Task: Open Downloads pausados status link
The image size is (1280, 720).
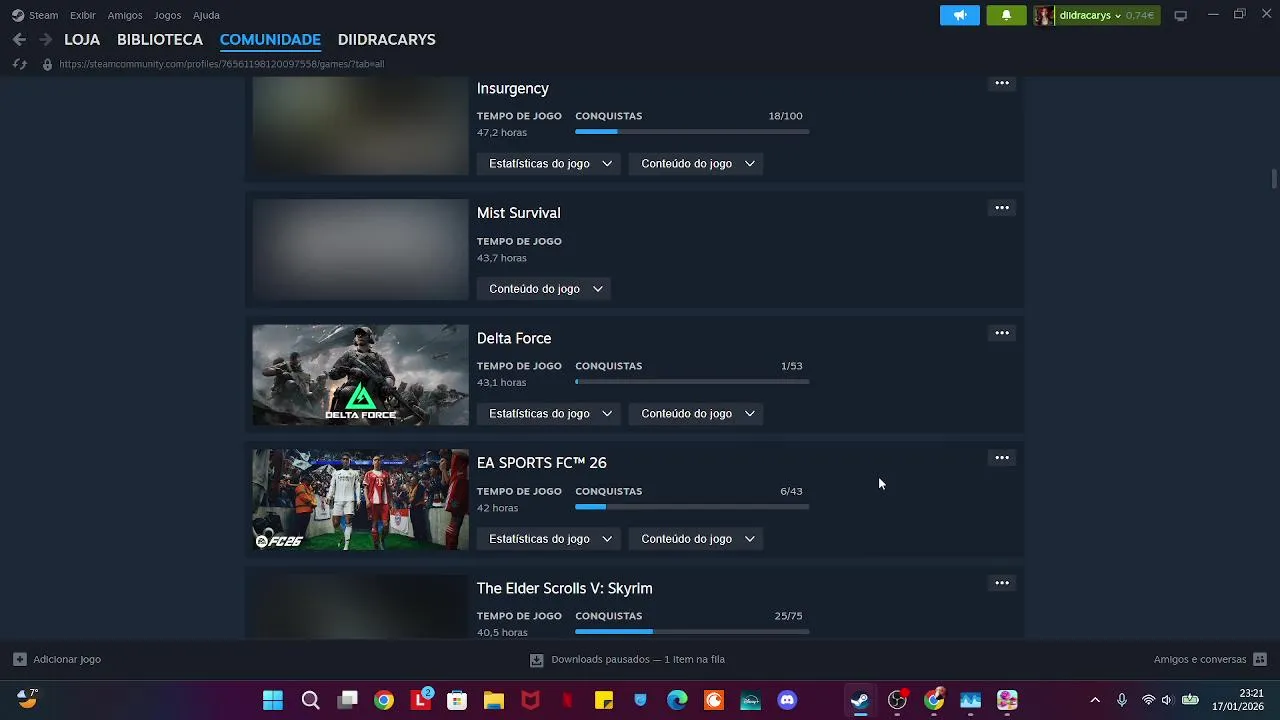Action: coord(638,660)
